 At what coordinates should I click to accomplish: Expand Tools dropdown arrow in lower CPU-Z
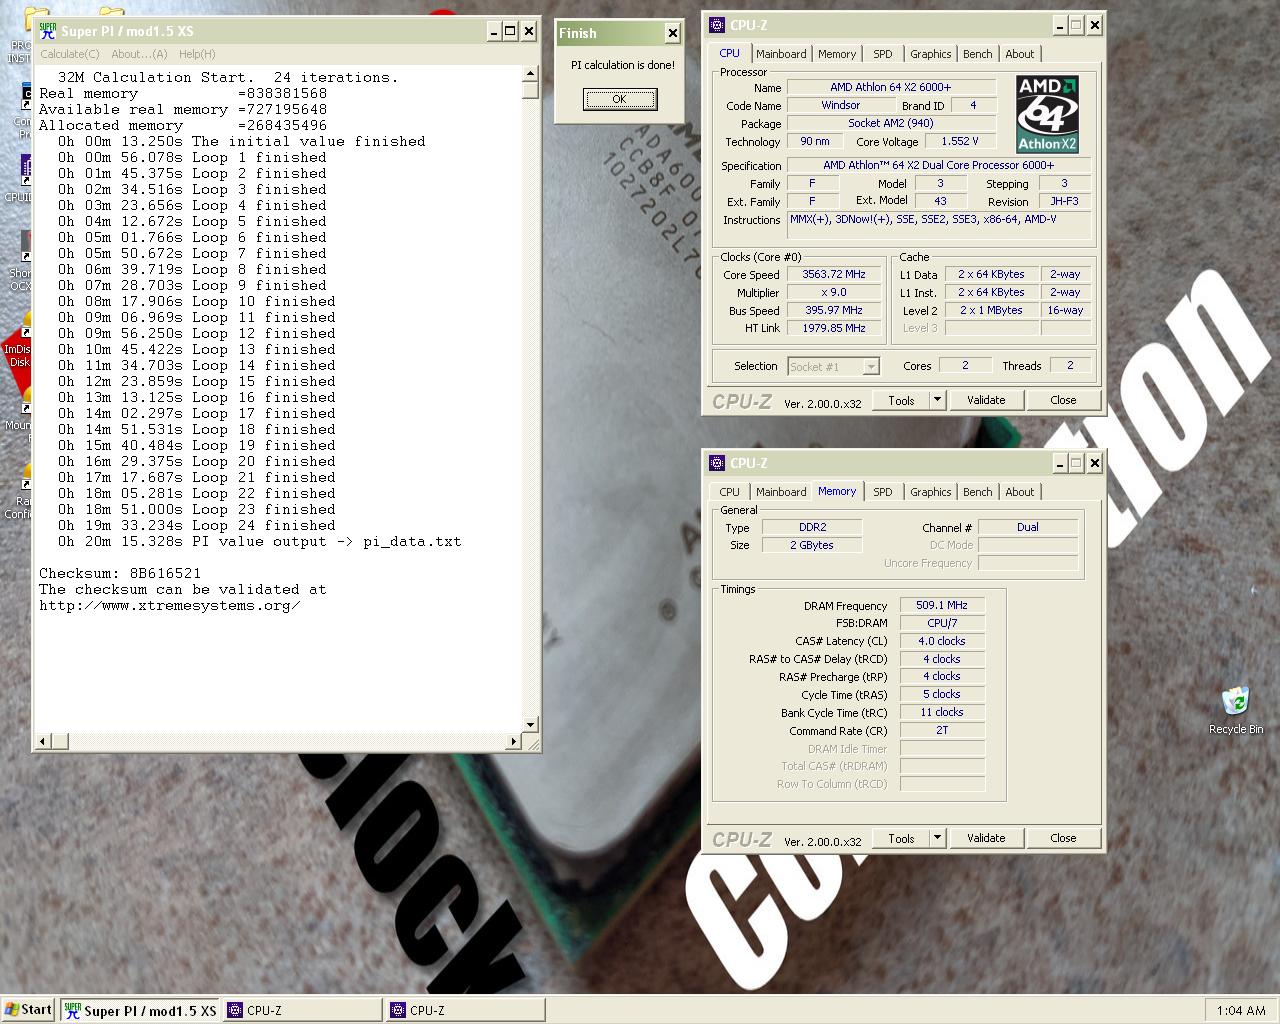pyautogui.click(x=937, y=838)
